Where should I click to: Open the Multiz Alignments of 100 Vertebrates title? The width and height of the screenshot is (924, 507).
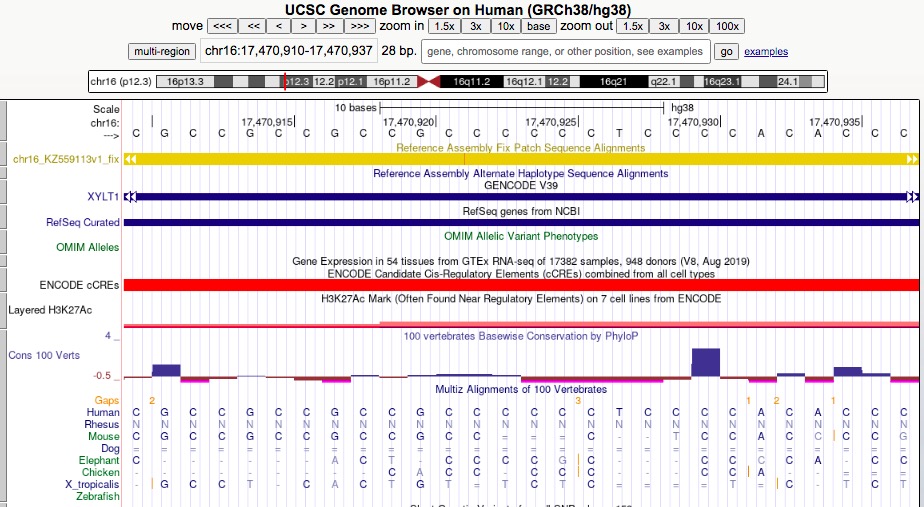point(521,389)
